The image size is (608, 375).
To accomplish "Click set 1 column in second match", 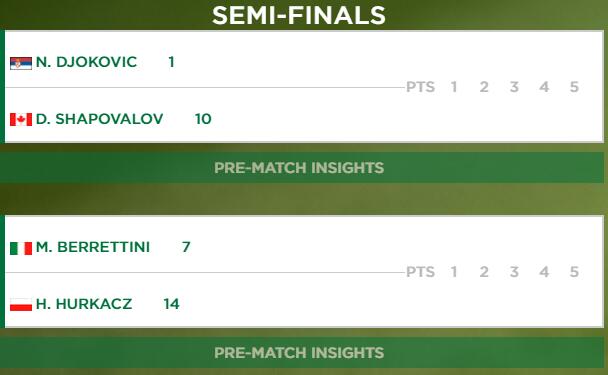I will click(x=454, y=272).
